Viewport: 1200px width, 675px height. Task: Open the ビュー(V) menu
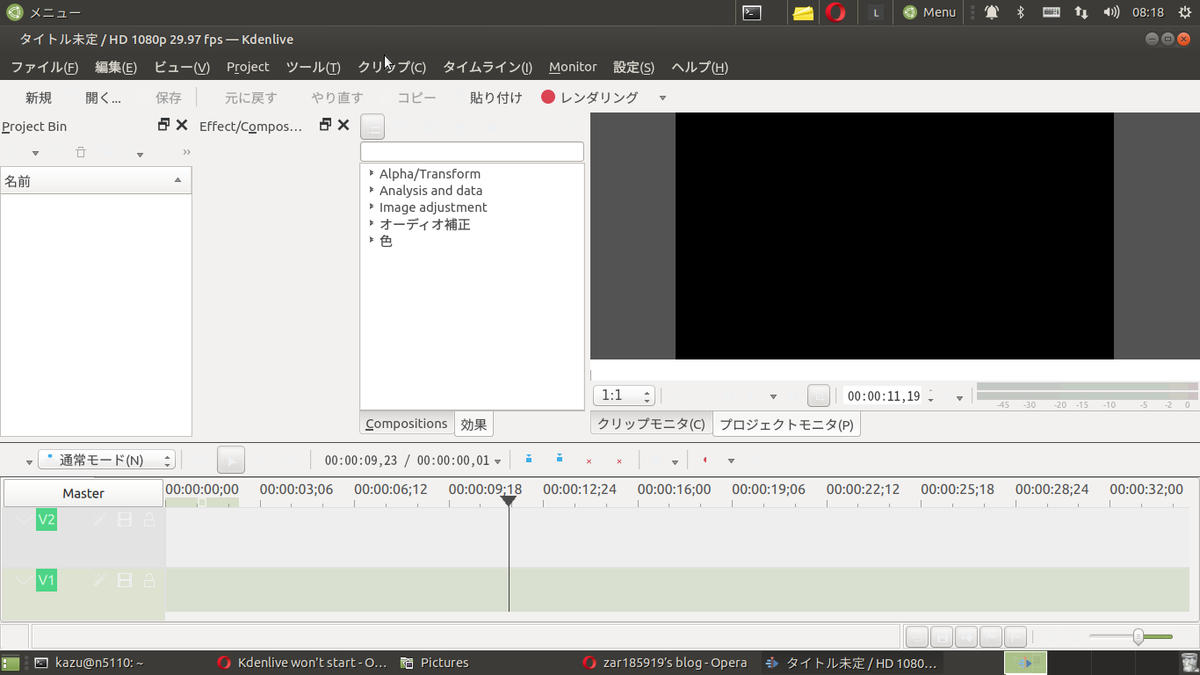point(182,67)
